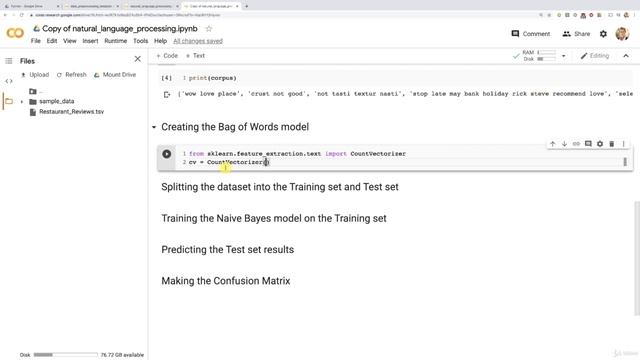Select heading 'Training the Naive Bayes model'
This screenshot has width=640, height=360.
[x=273, y=218]
